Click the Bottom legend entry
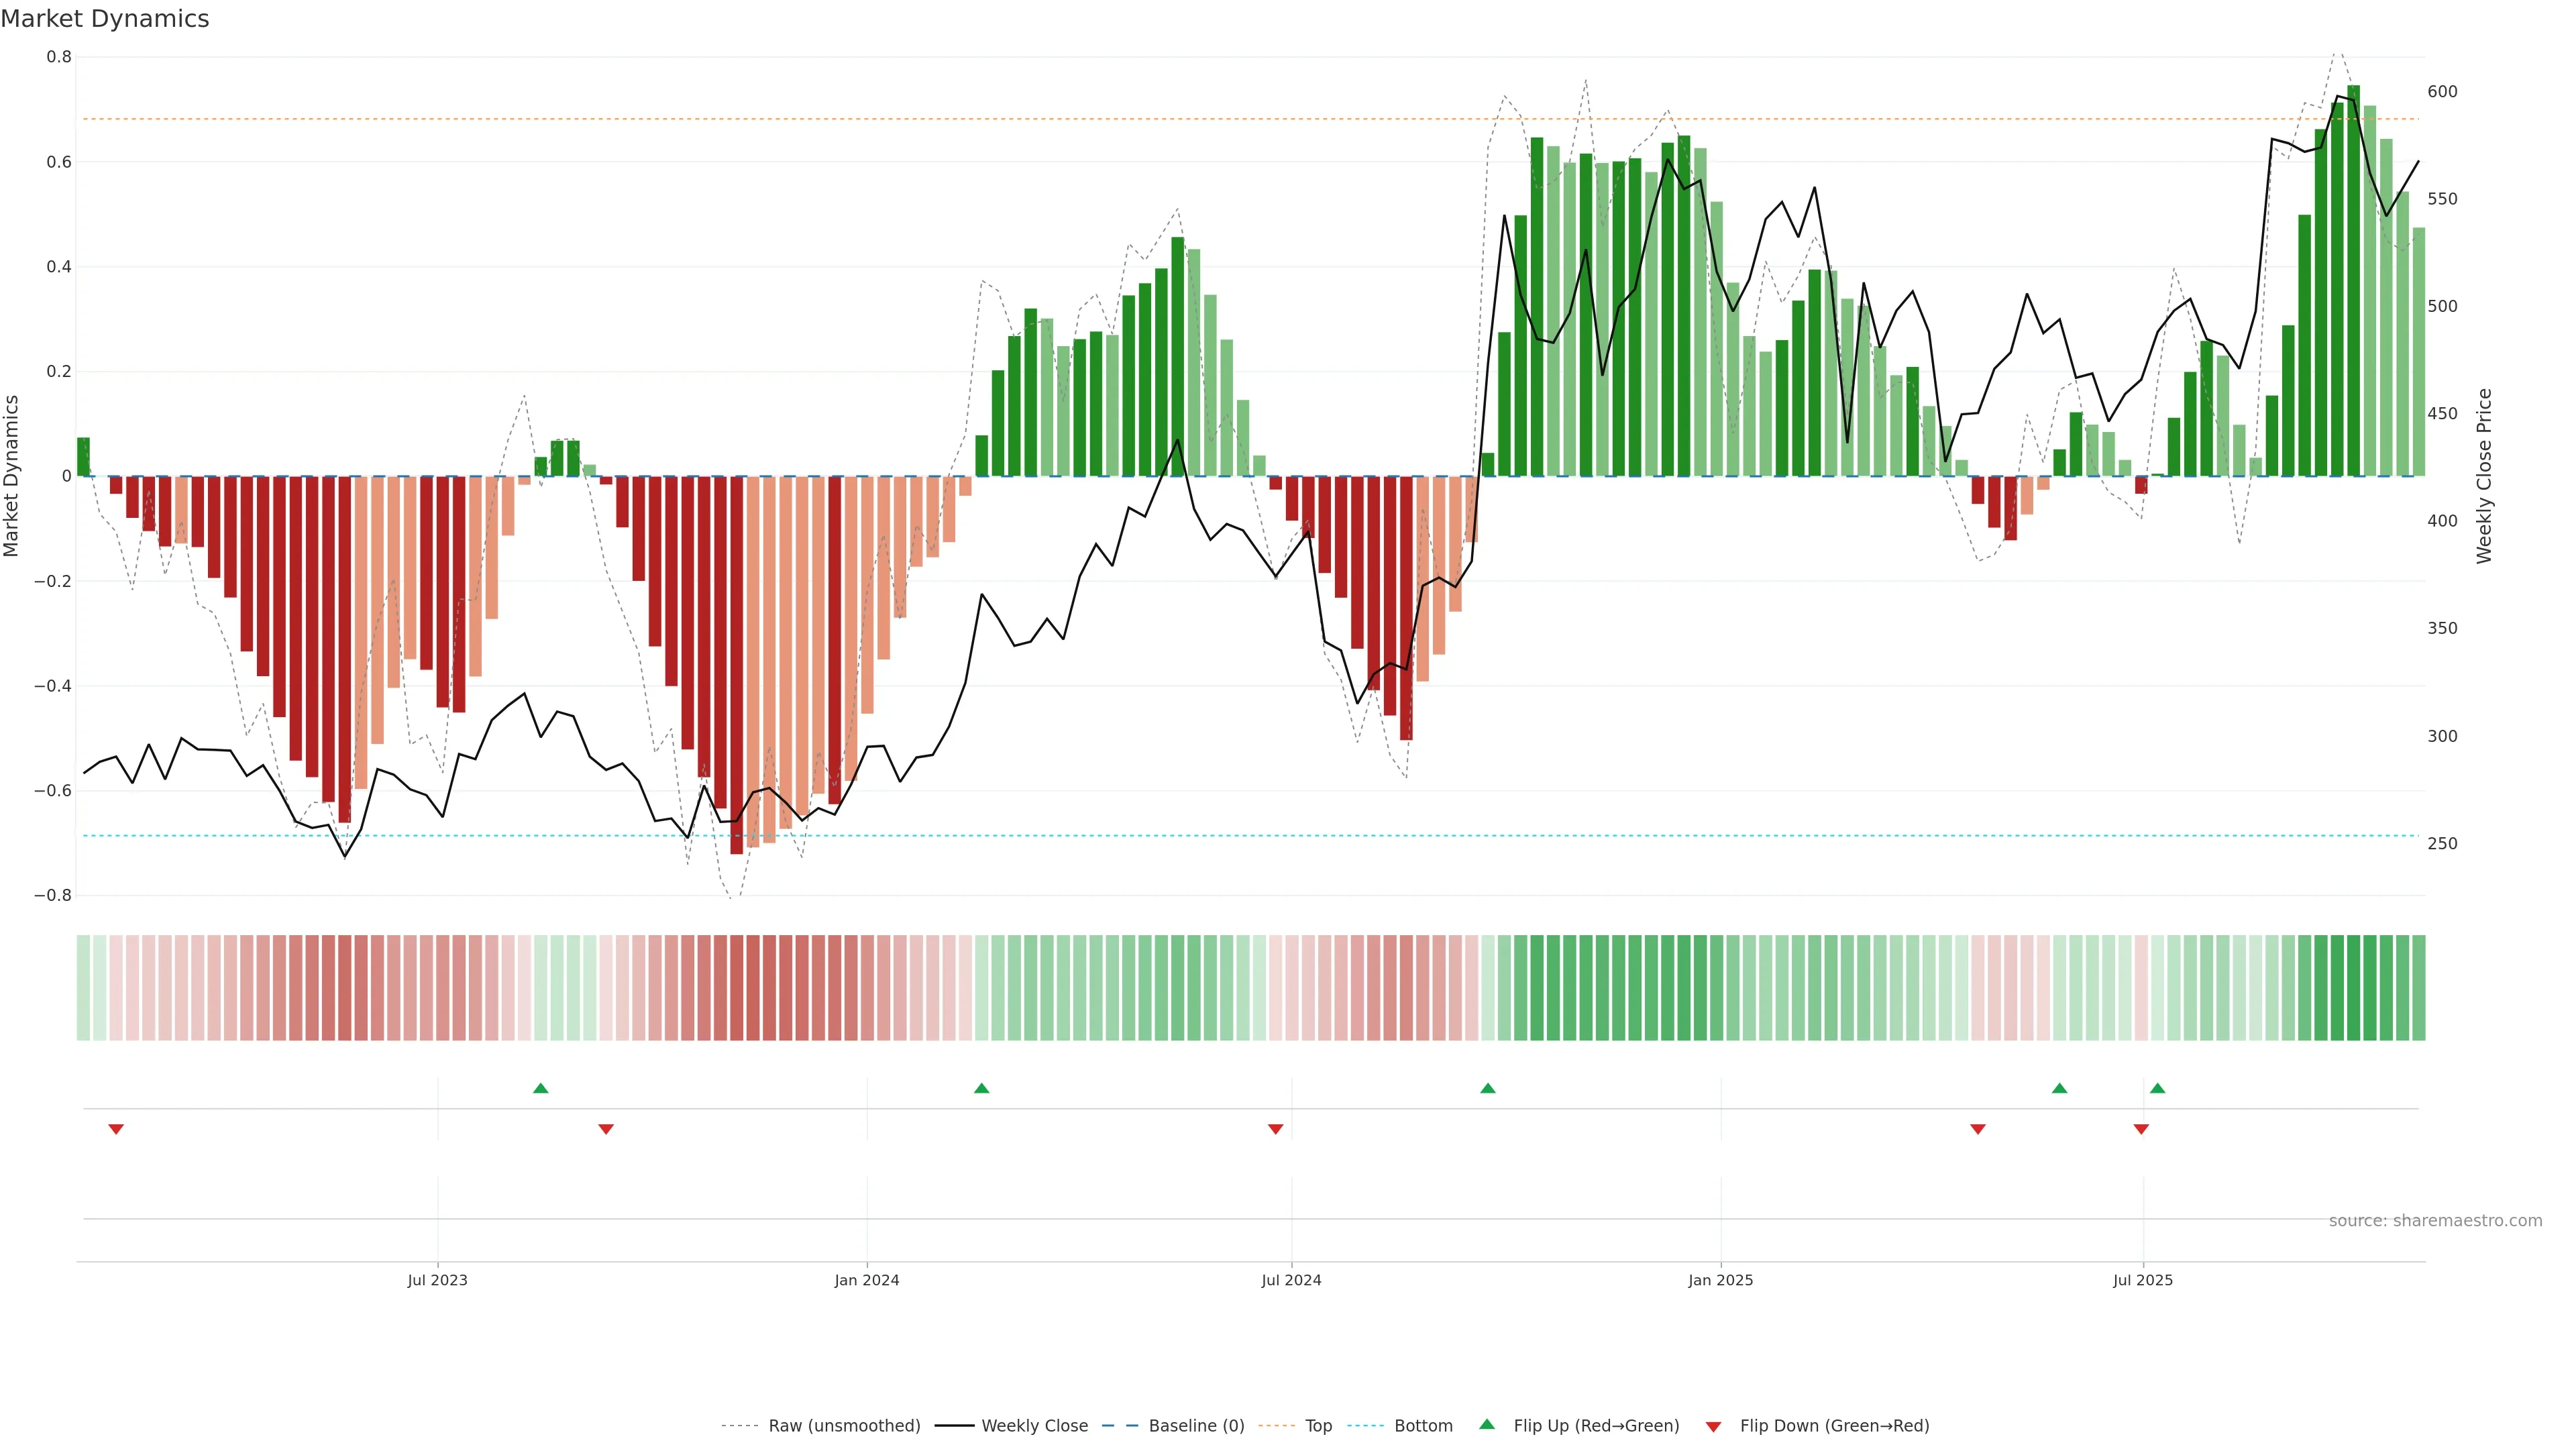The image size is (2576, 1449). click(1423, 1426)
